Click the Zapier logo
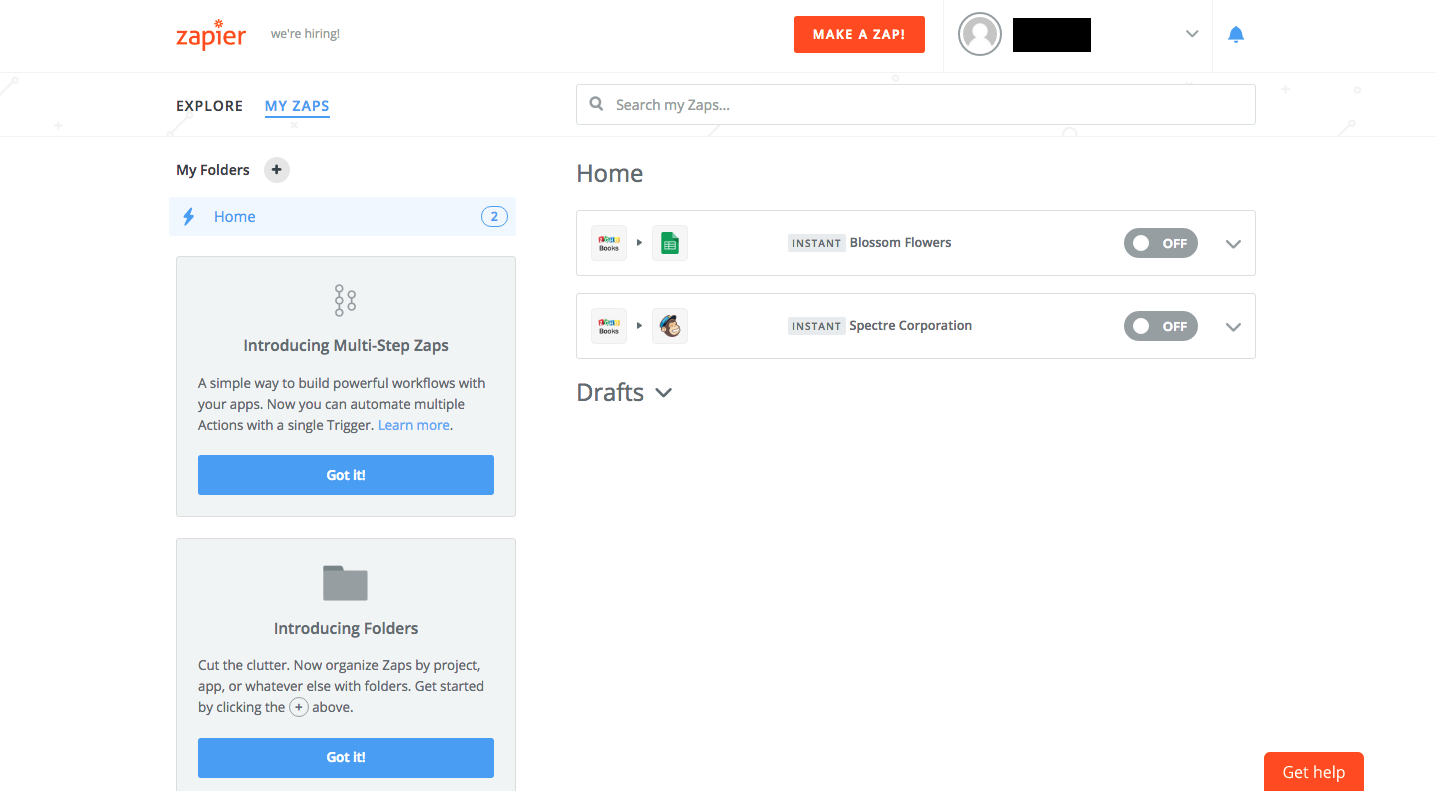Viewport: 1436px width, 791px height. click(211, 34)
